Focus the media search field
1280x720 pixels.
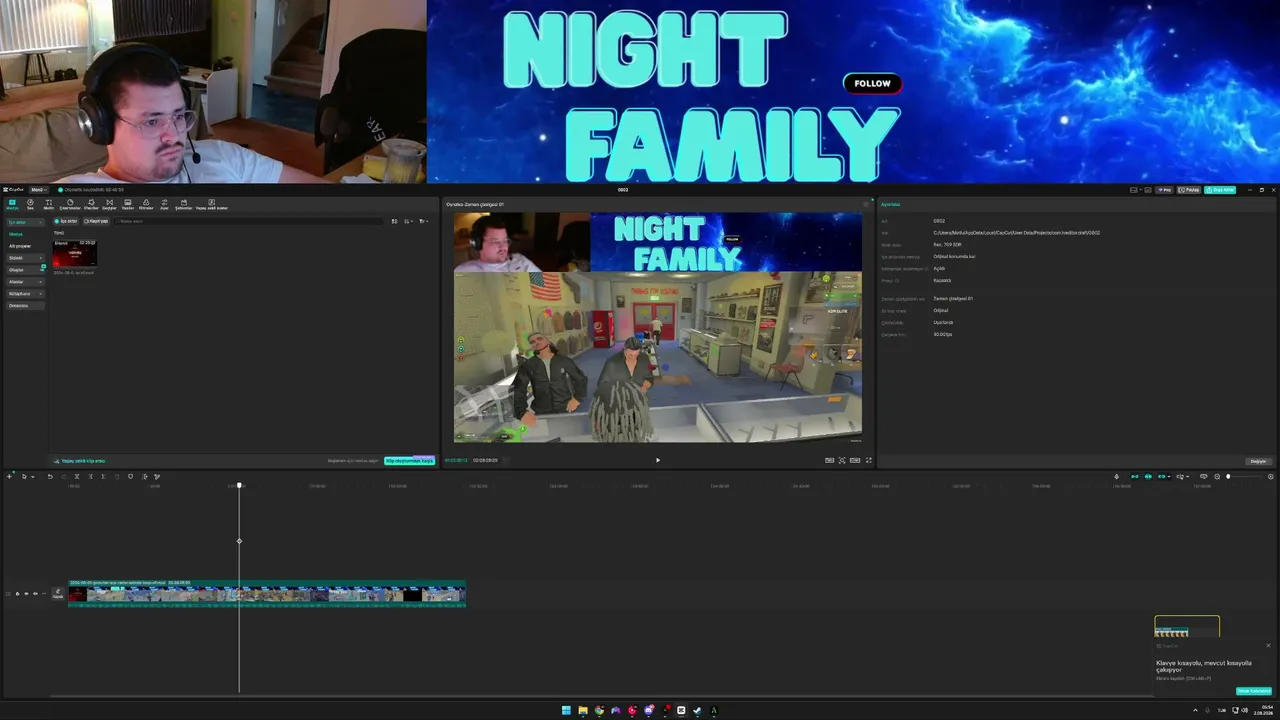tap(248, 221)
